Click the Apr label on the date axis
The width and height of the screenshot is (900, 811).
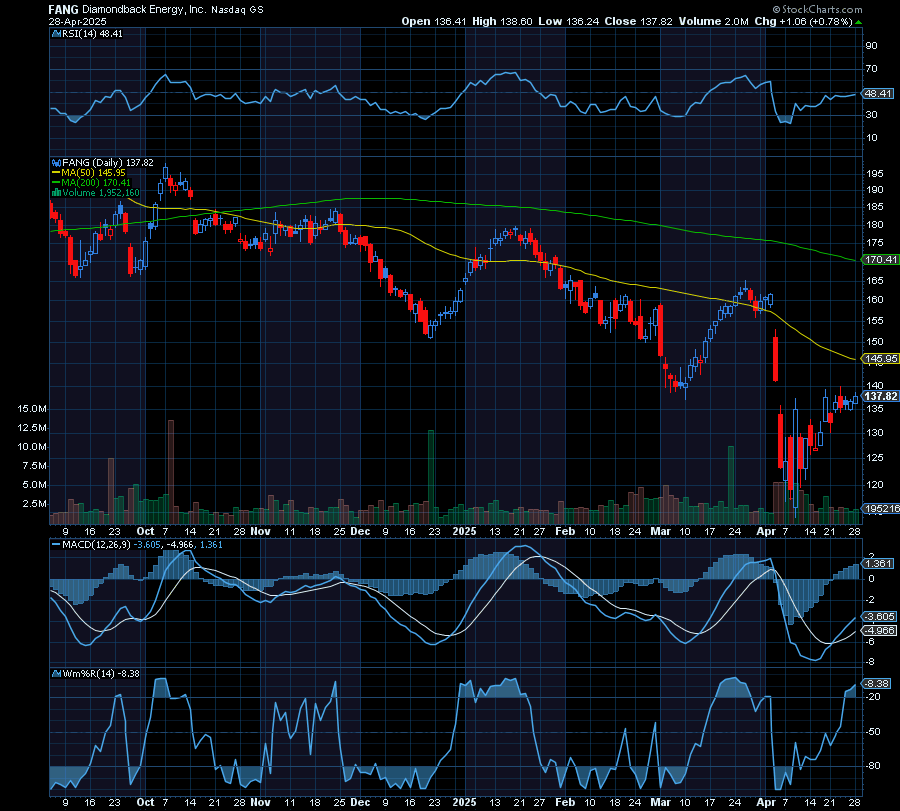769,531
